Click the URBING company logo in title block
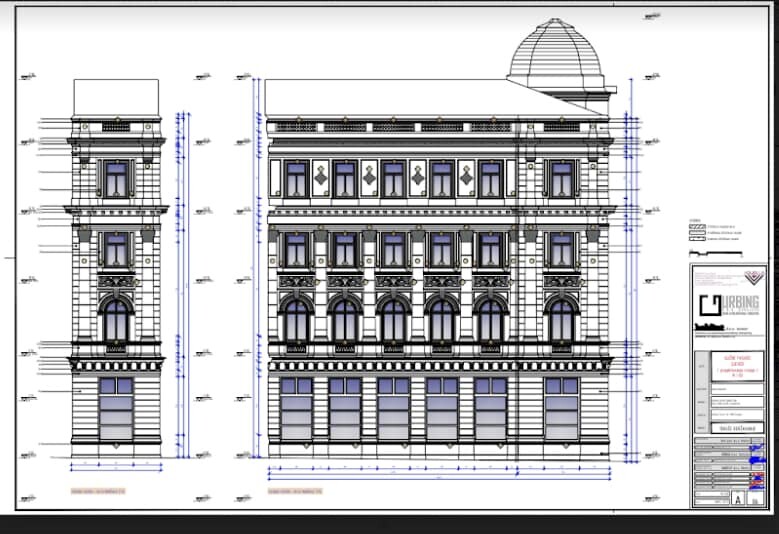Viewport: 779px width, 534px height. pyautogui.click(x=725, y=307)
